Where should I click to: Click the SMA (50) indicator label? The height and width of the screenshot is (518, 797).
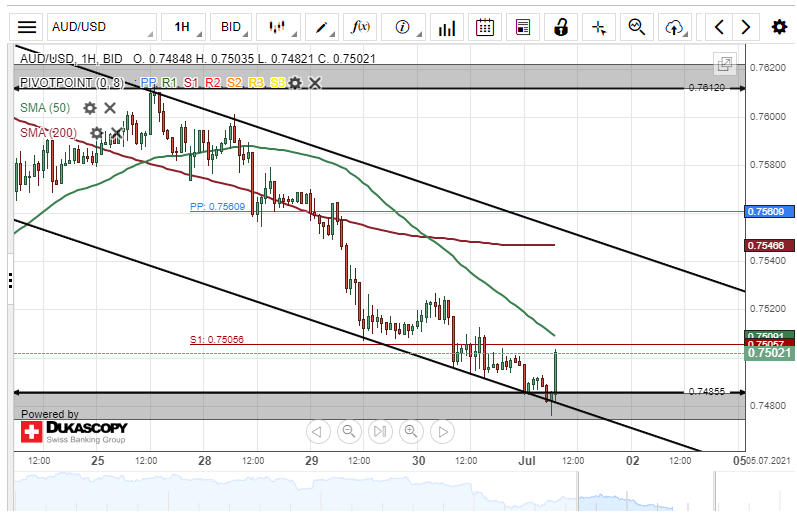pyautogui.click(x=45, y=108)
